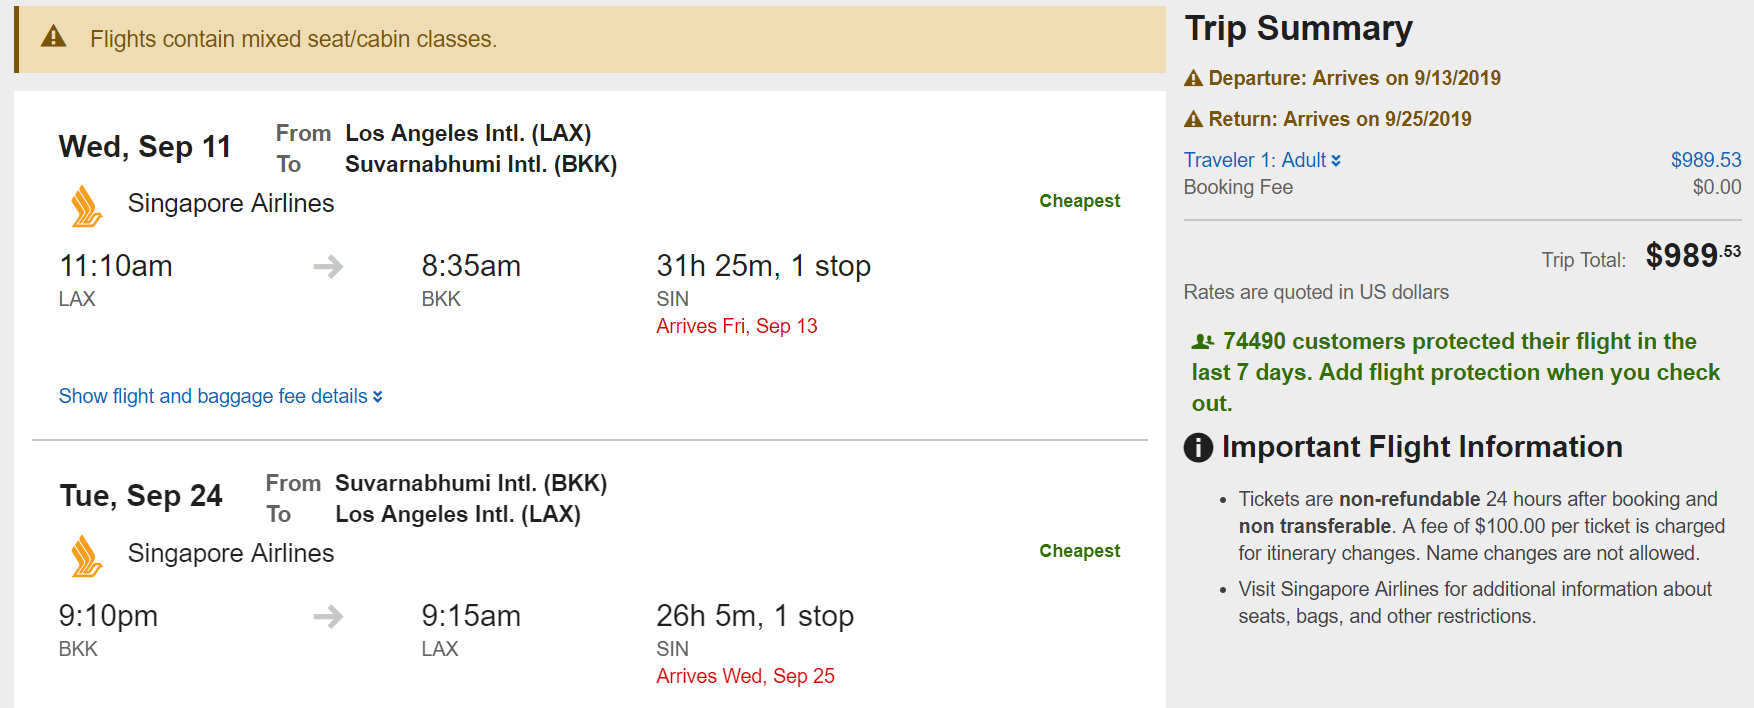1754x708 pixels.
Task: Click the double chevron next to Traveler 1: Adult
Action: 1336,160
